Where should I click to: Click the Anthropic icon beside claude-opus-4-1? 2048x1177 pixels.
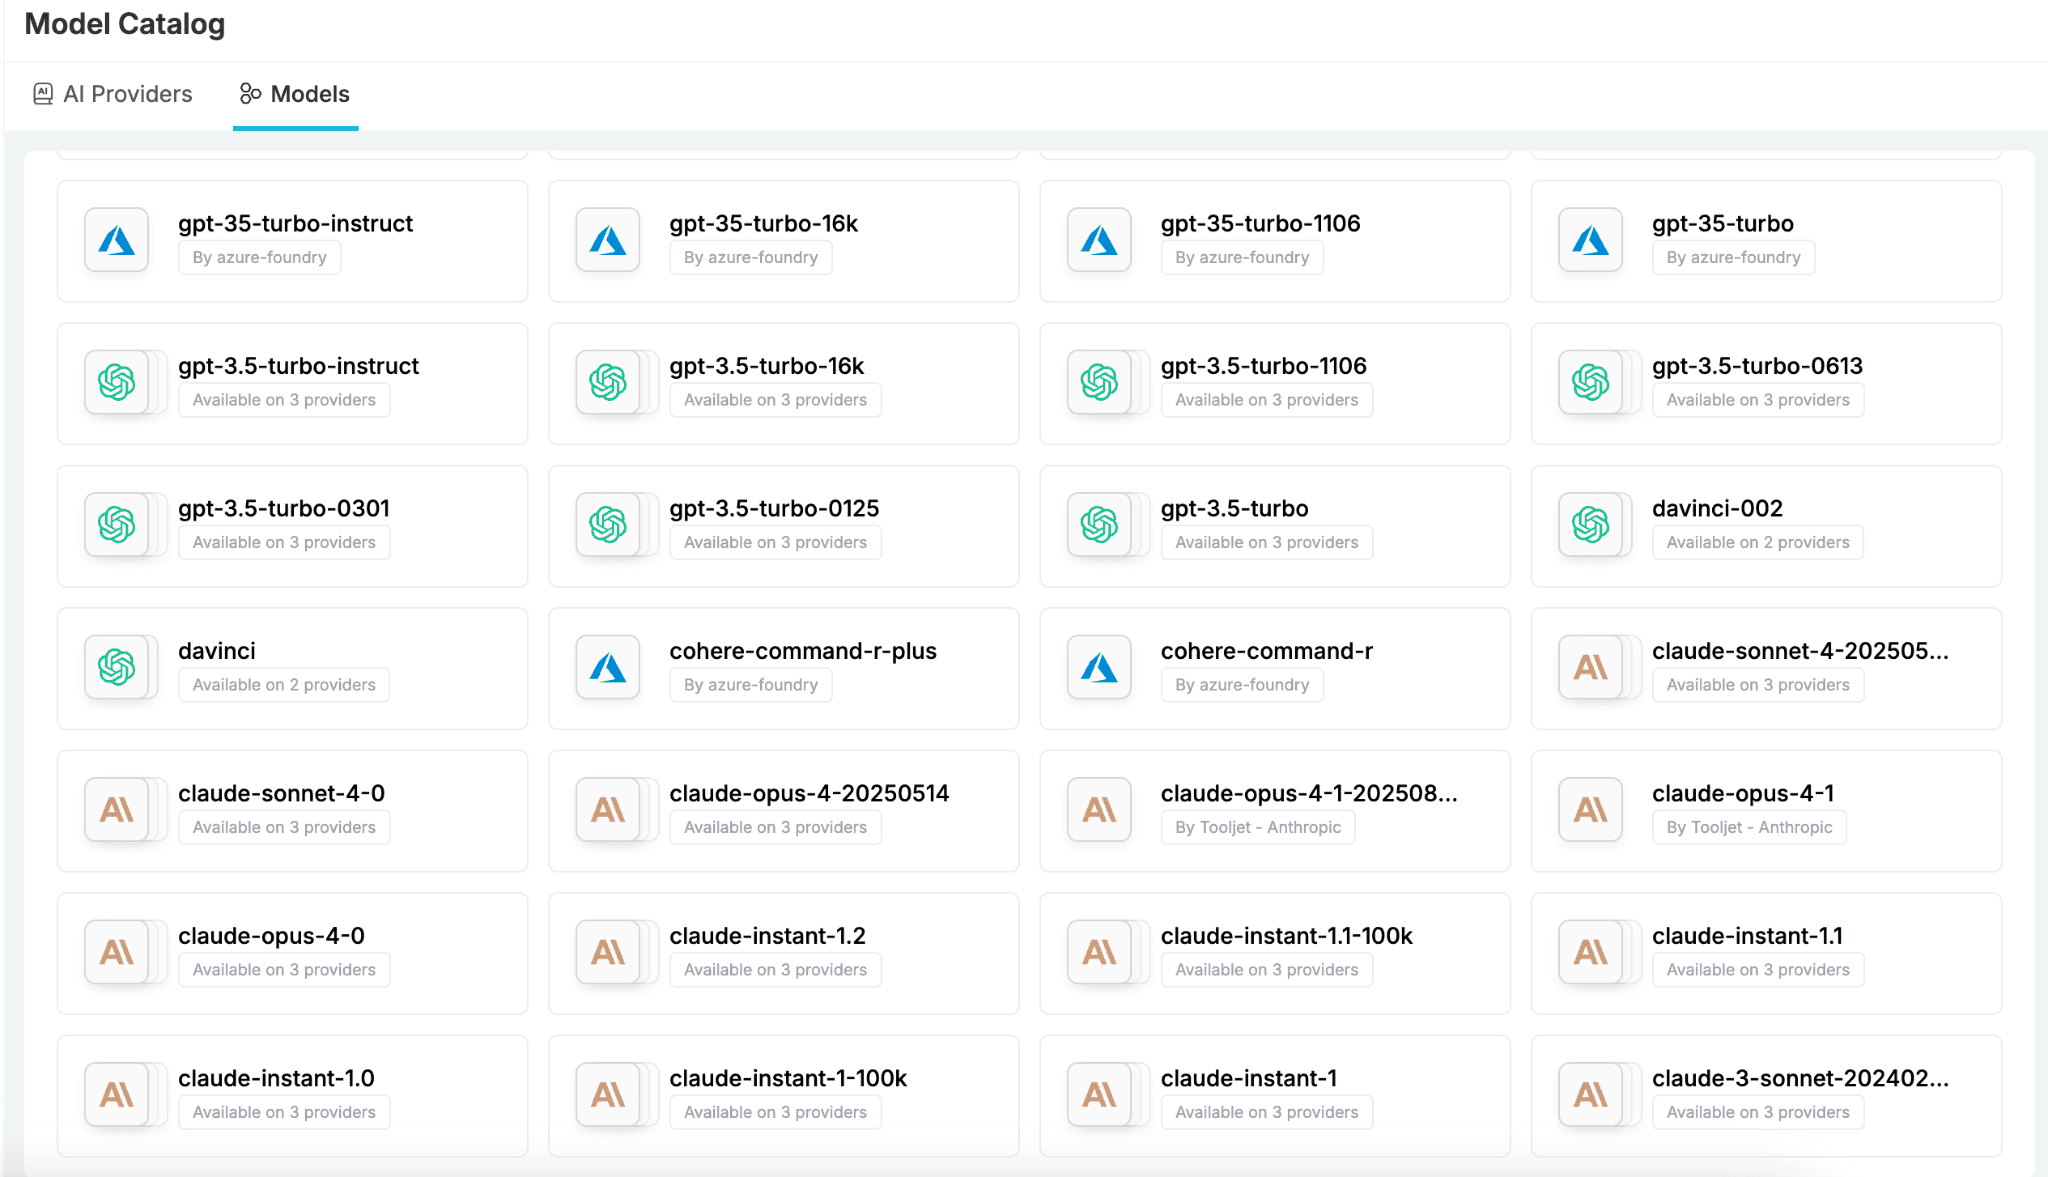(1590, 810)
